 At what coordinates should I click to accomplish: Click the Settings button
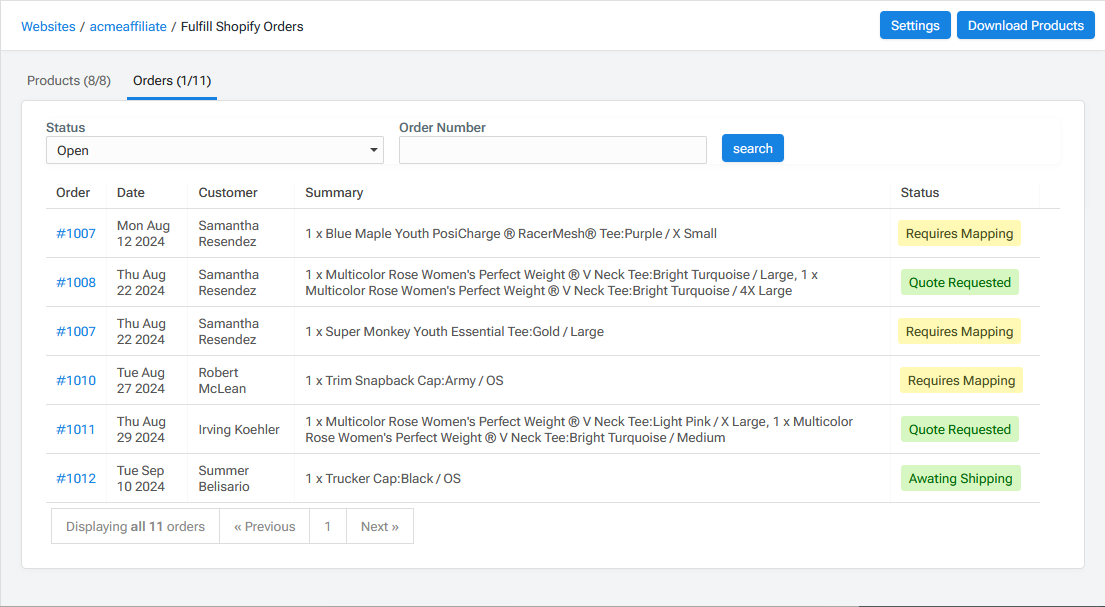point(914,26)
